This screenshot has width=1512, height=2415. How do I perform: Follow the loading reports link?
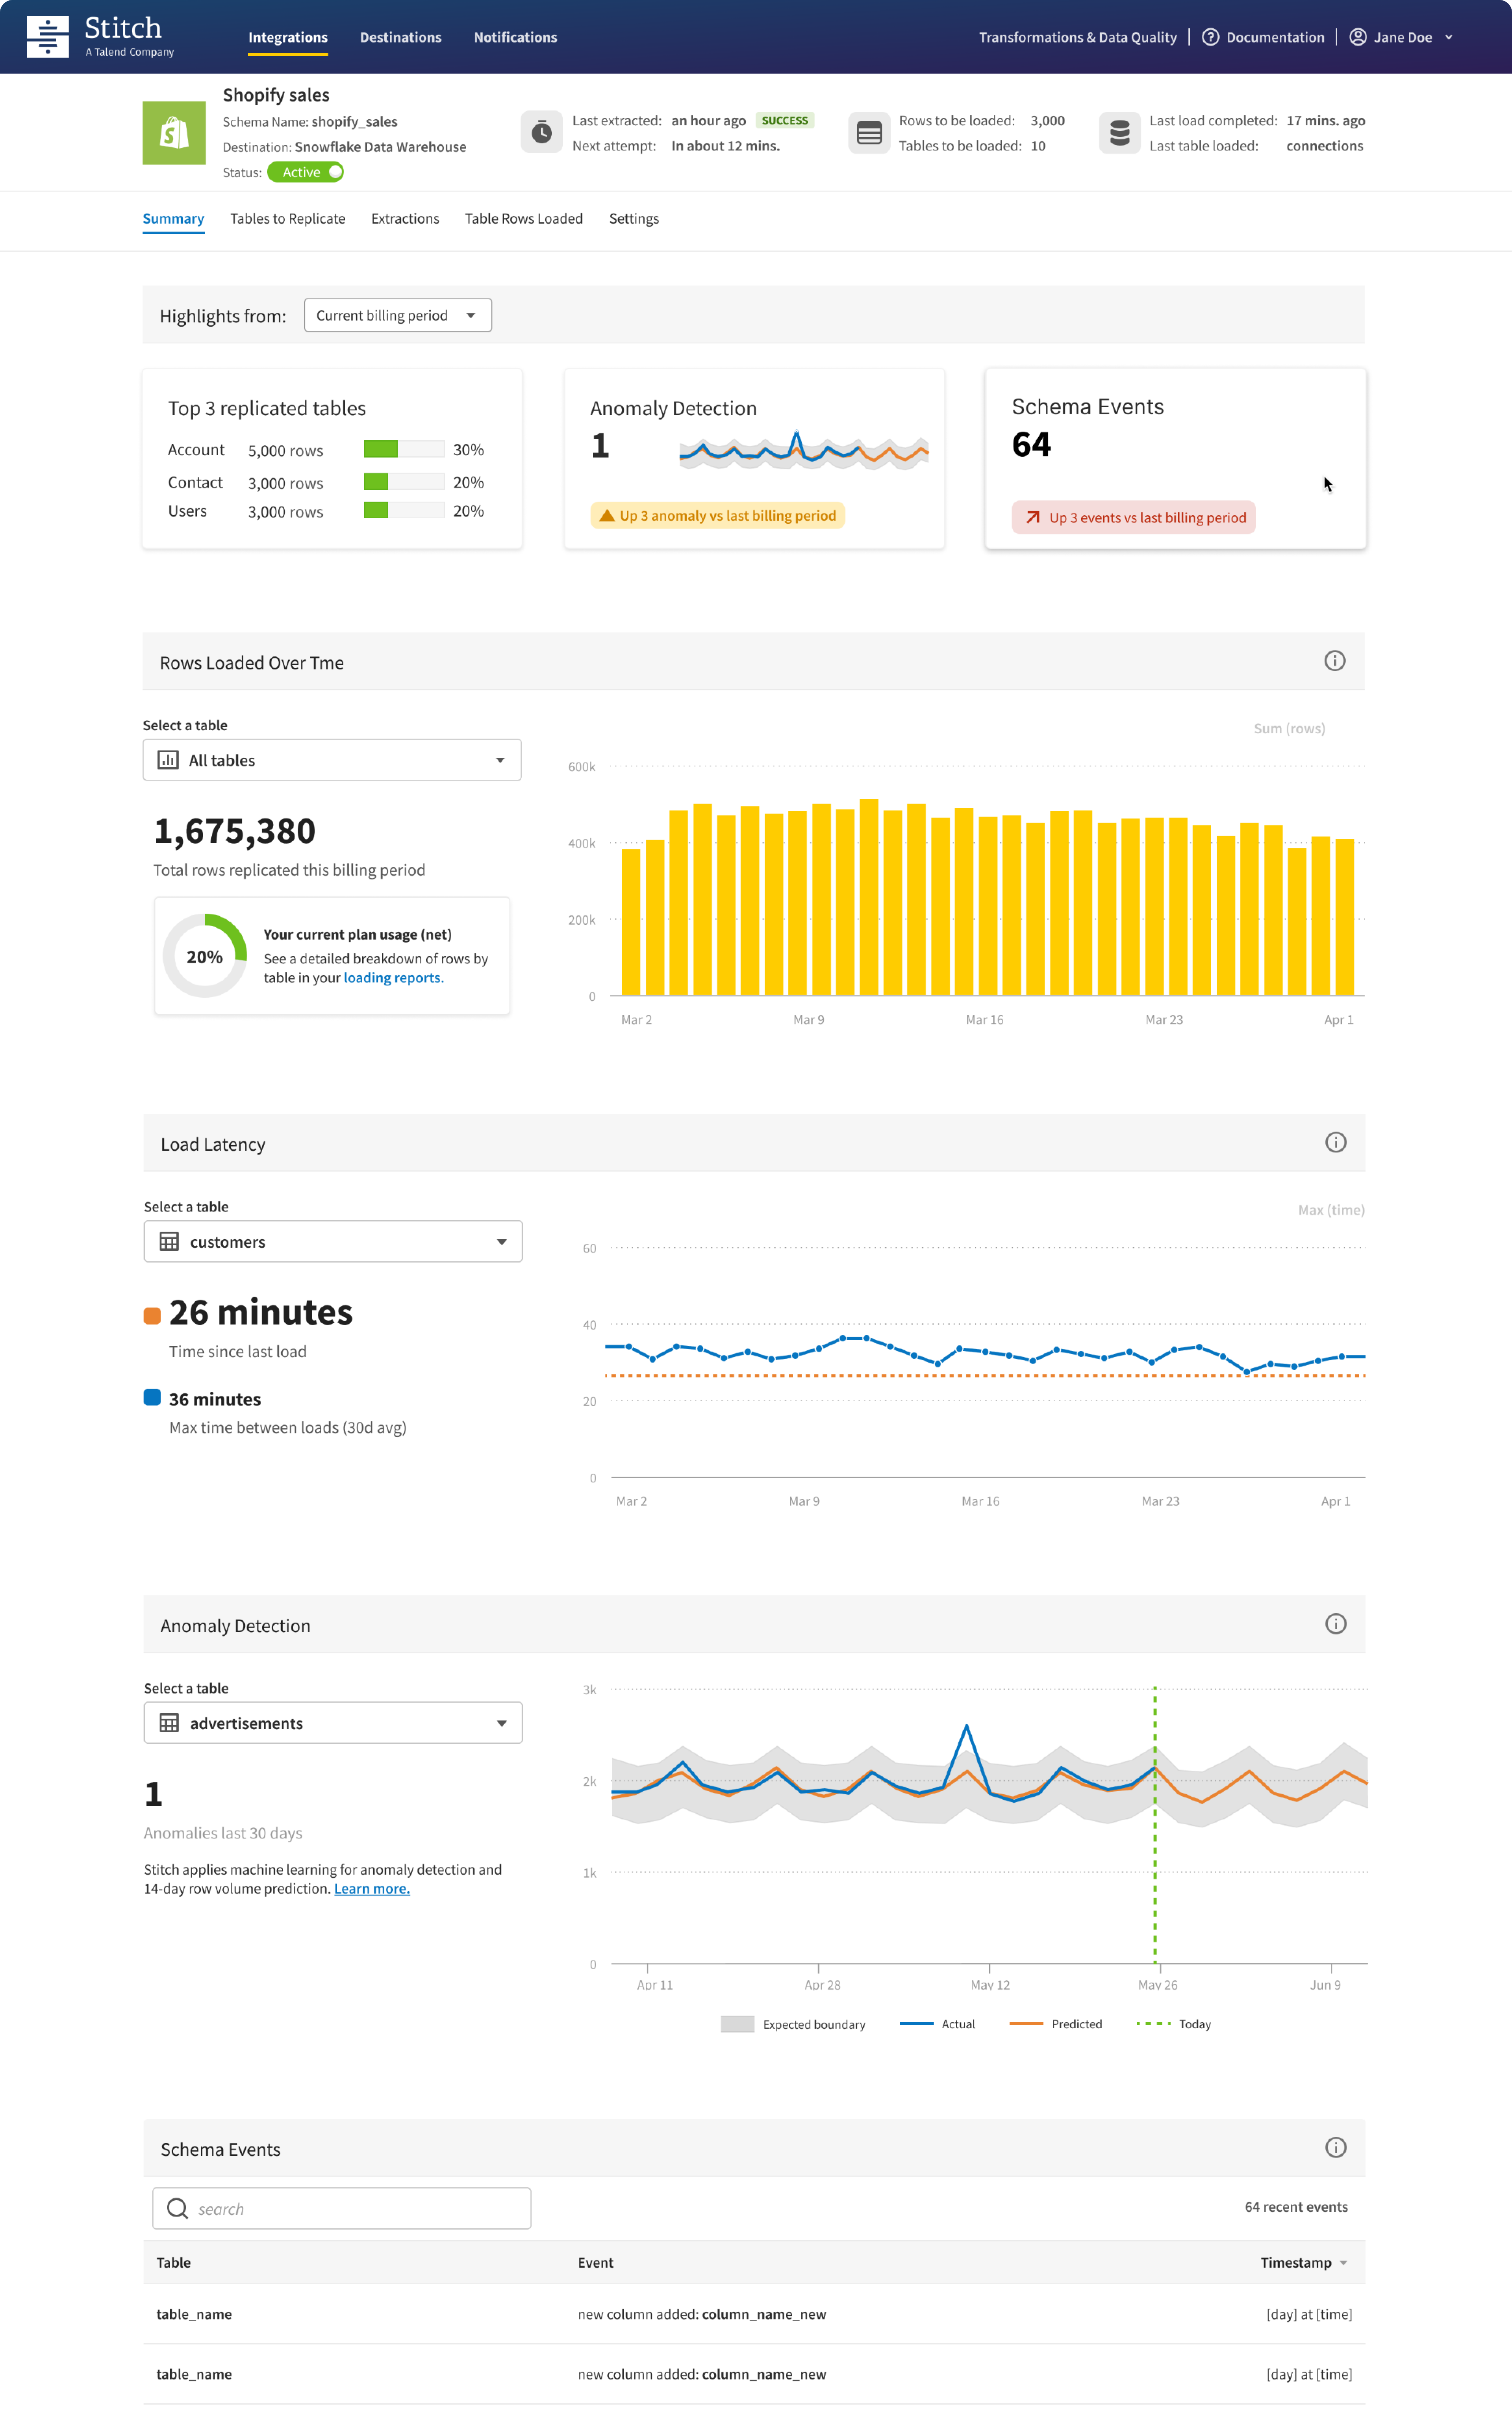tap(393, 978)
